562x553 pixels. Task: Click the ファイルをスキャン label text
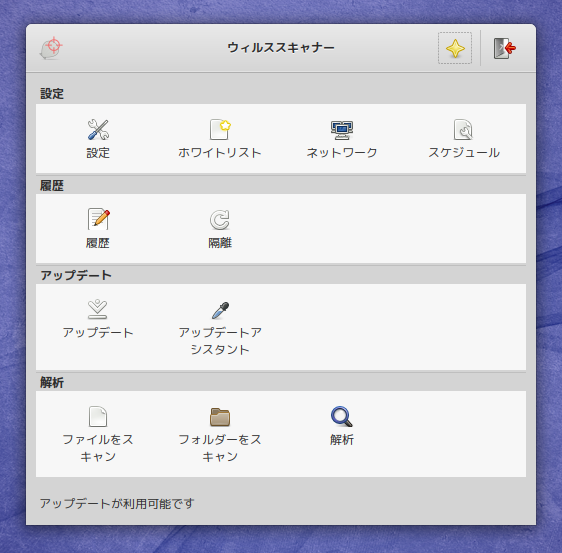(x=98, y=448)
